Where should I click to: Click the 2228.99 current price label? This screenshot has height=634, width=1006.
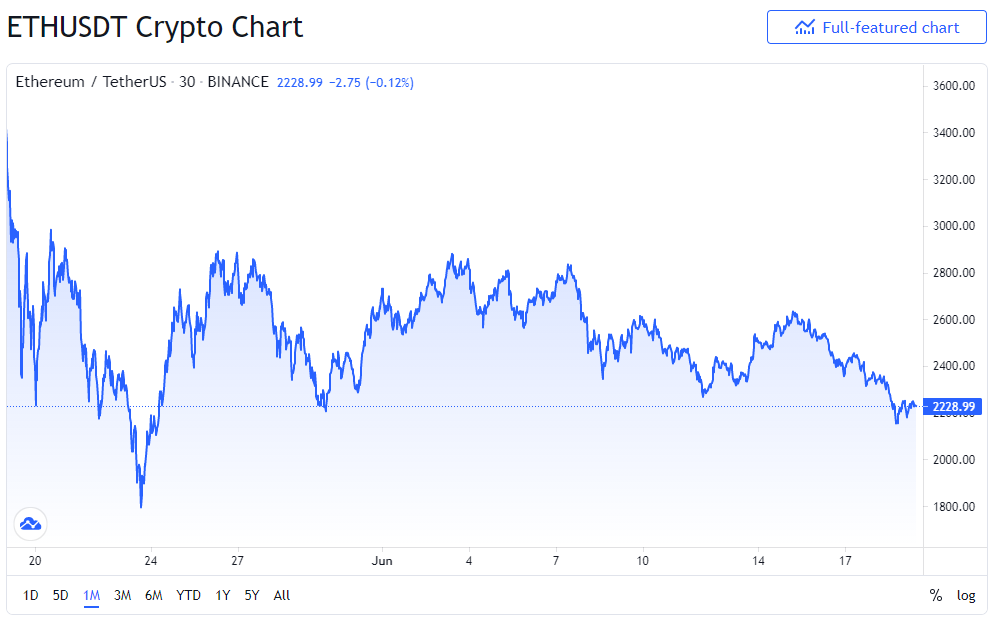click(953, 406)
